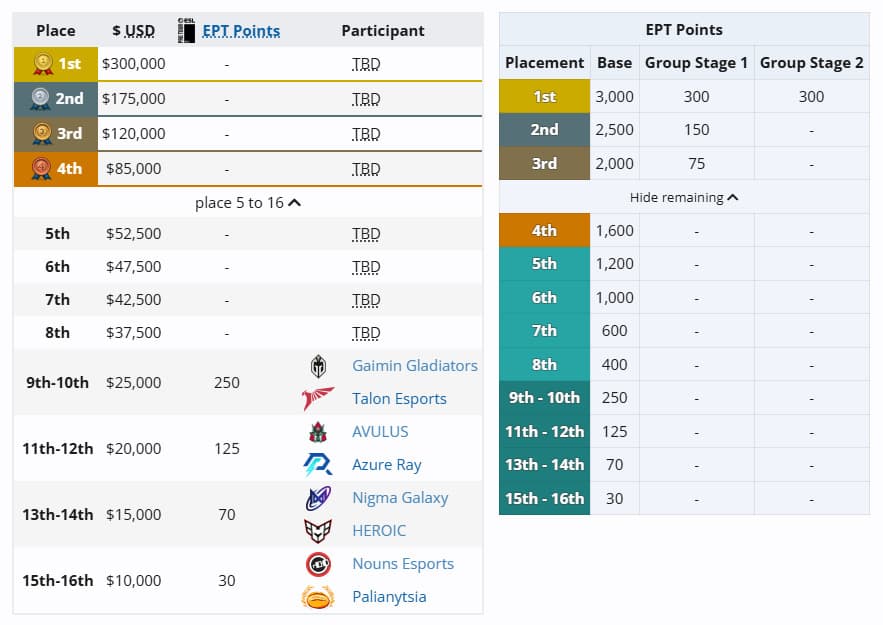Click the 'Group Stage 2' column header
Screen dimensions: 883x625
tap(811, 62)
